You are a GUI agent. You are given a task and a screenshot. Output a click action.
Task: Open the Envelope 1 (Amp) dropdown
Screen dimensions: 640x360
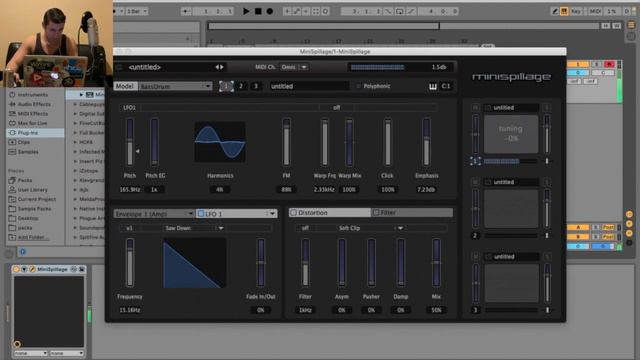154,213
